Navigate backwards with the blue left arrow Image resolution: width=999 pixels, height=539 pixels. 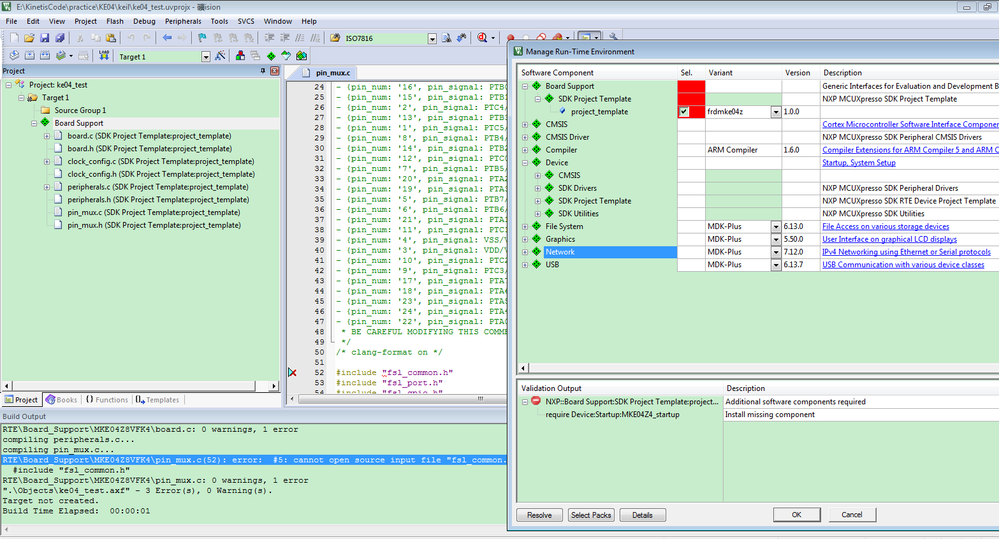tap(167, 38)
